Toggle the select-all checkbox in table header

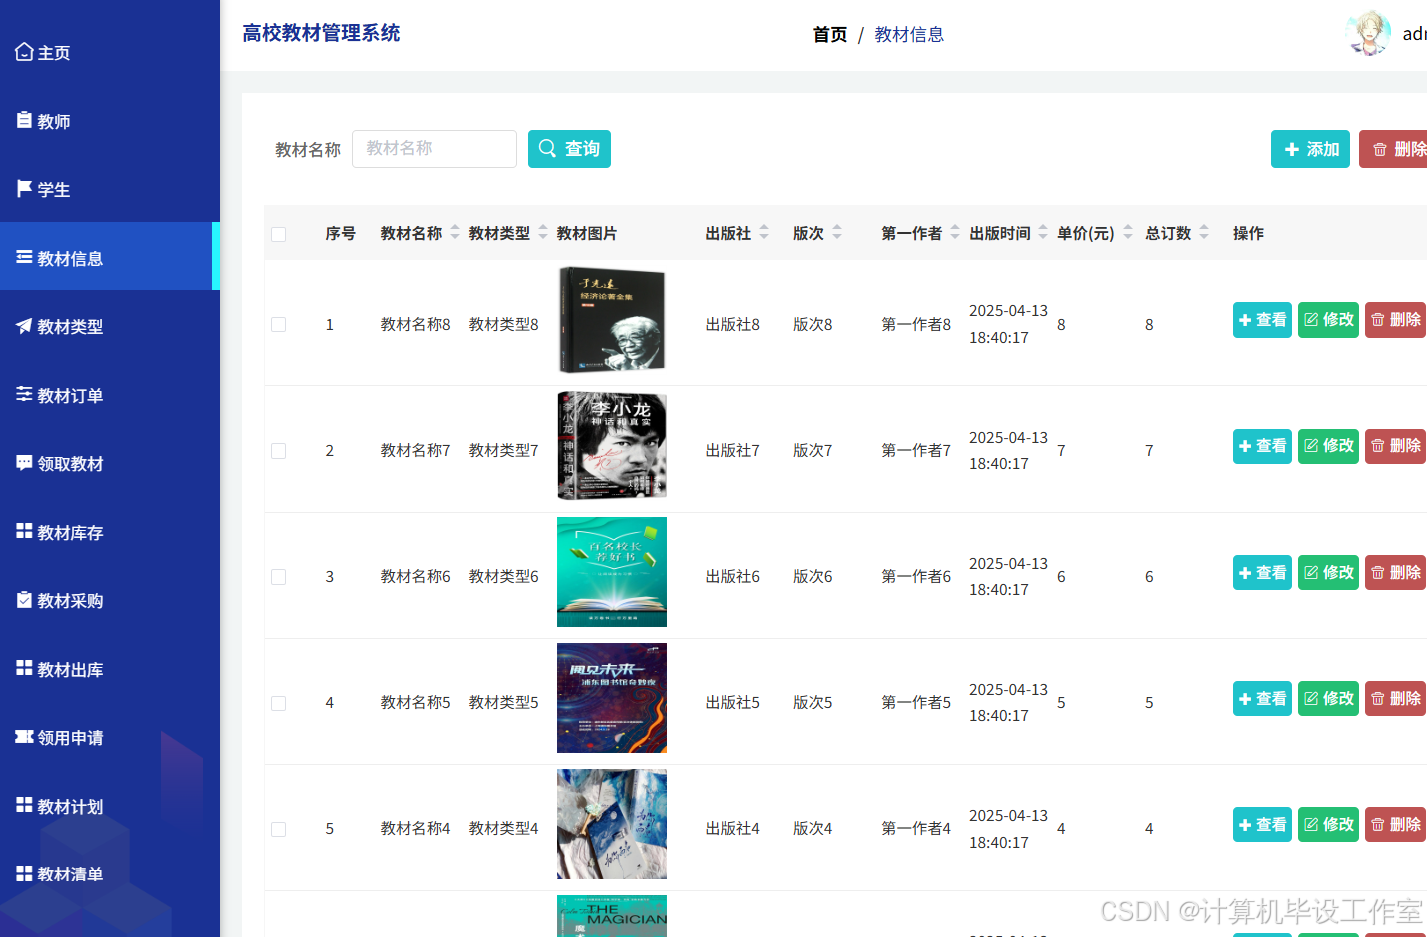[x=279, y=234]
